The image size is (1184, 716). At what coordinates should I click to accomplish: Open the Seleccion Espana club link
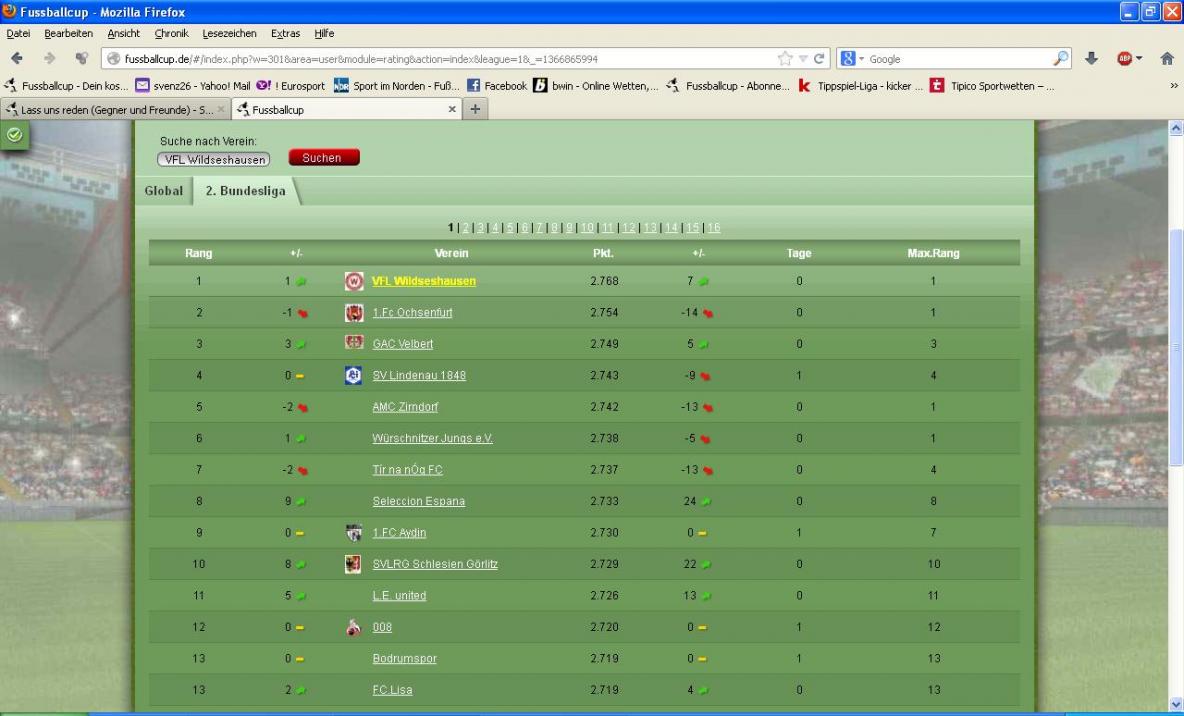pos(418,501)
